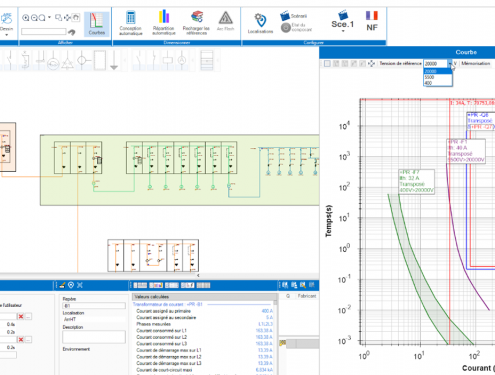Launch Conception automatique calculator
The image size is (495, 375).
click(x=131, y=23)
